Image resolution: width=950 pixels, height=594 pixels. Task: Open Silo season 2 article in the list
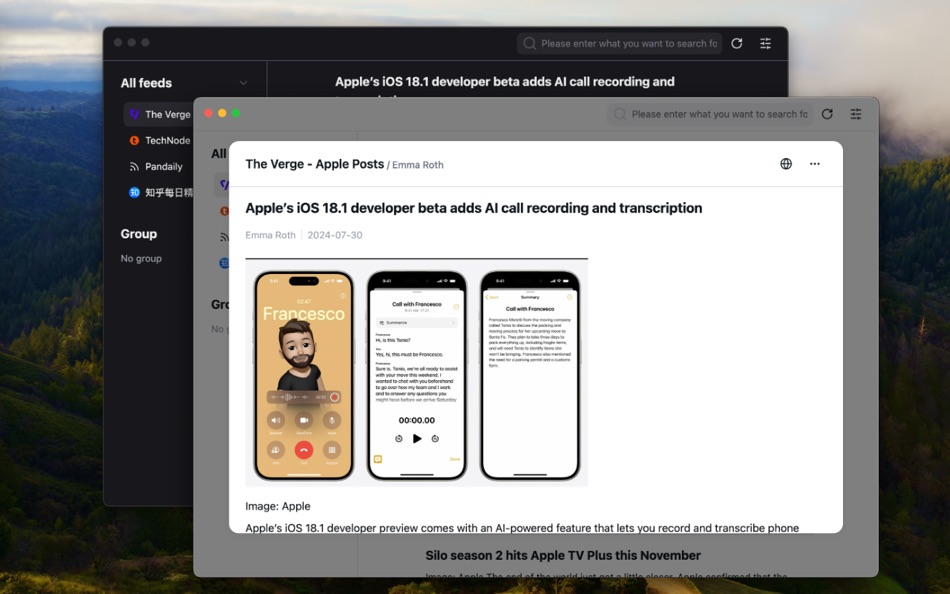(x=563, y=555)
